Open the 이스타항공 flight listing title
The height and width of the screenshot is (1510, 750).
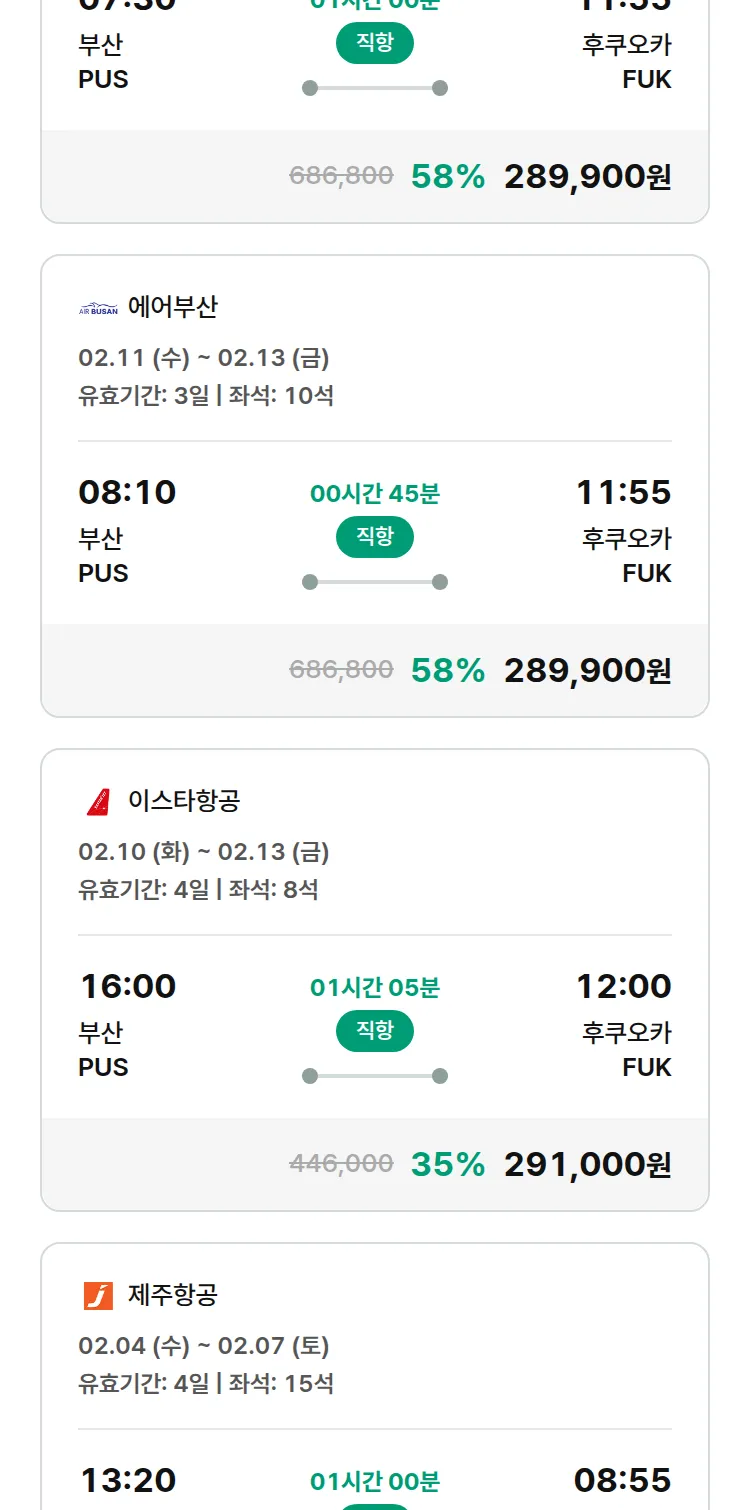click(184, 801)
